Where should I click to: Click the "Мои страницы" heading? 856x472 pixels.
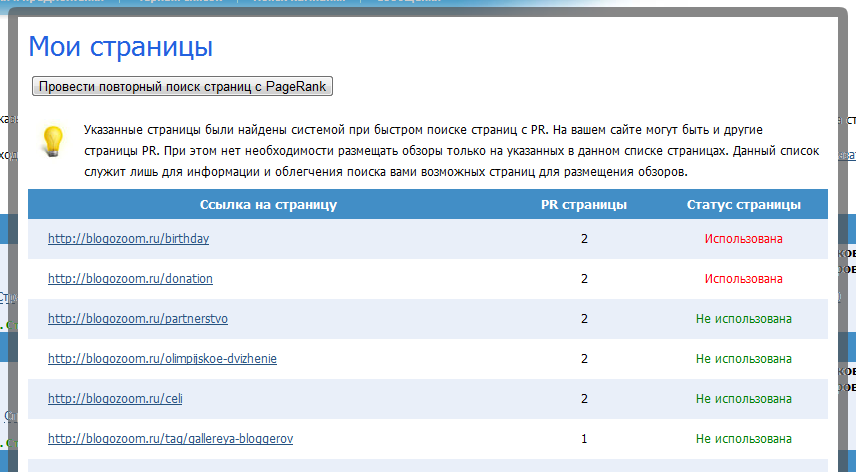120,46
